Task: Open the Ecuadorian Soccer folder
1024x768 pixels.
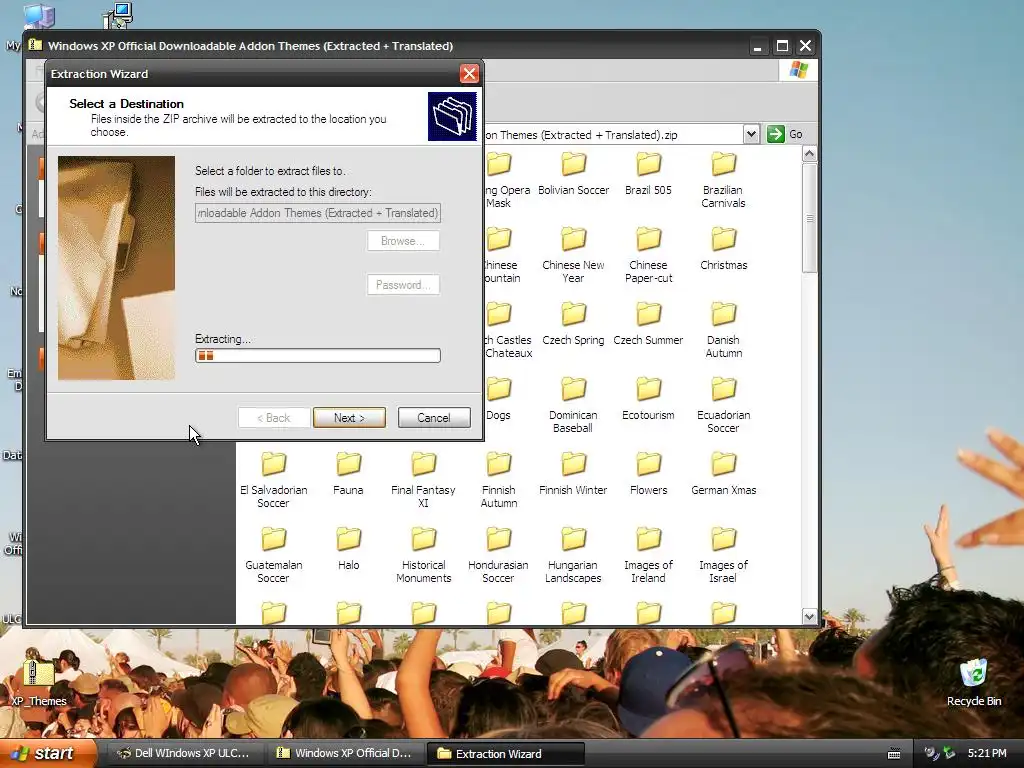Action: point(724,406)
